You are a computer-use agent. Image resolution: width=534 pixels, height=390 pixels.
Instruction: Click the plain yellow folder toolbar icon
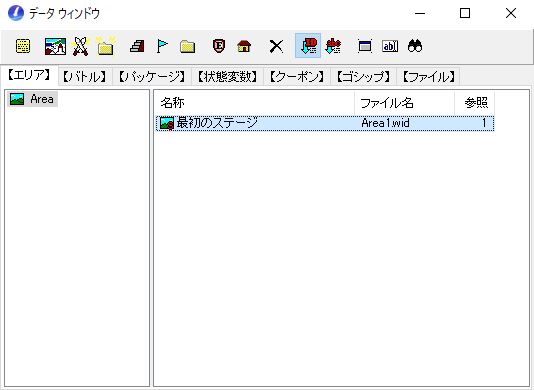pos(187,46)
